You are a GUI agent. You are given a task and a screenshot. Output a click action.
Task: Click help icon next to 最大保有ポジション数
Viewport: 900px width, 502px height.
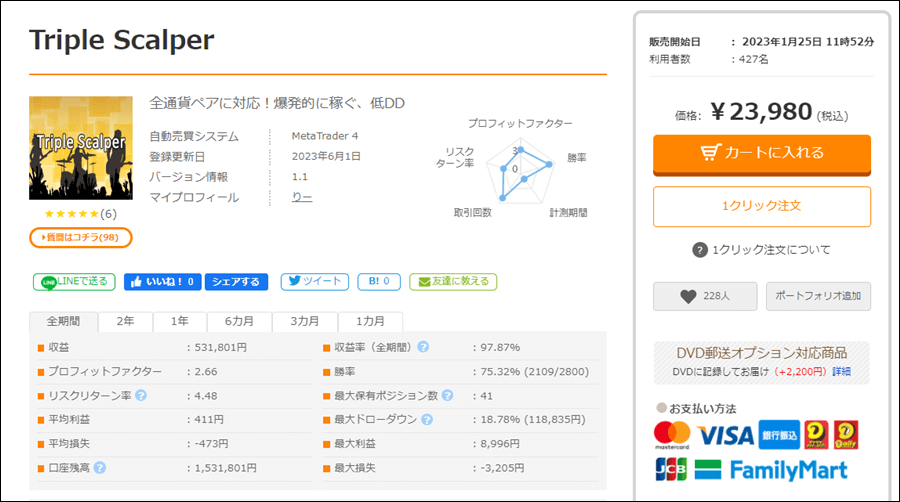(x=448, y=395)
